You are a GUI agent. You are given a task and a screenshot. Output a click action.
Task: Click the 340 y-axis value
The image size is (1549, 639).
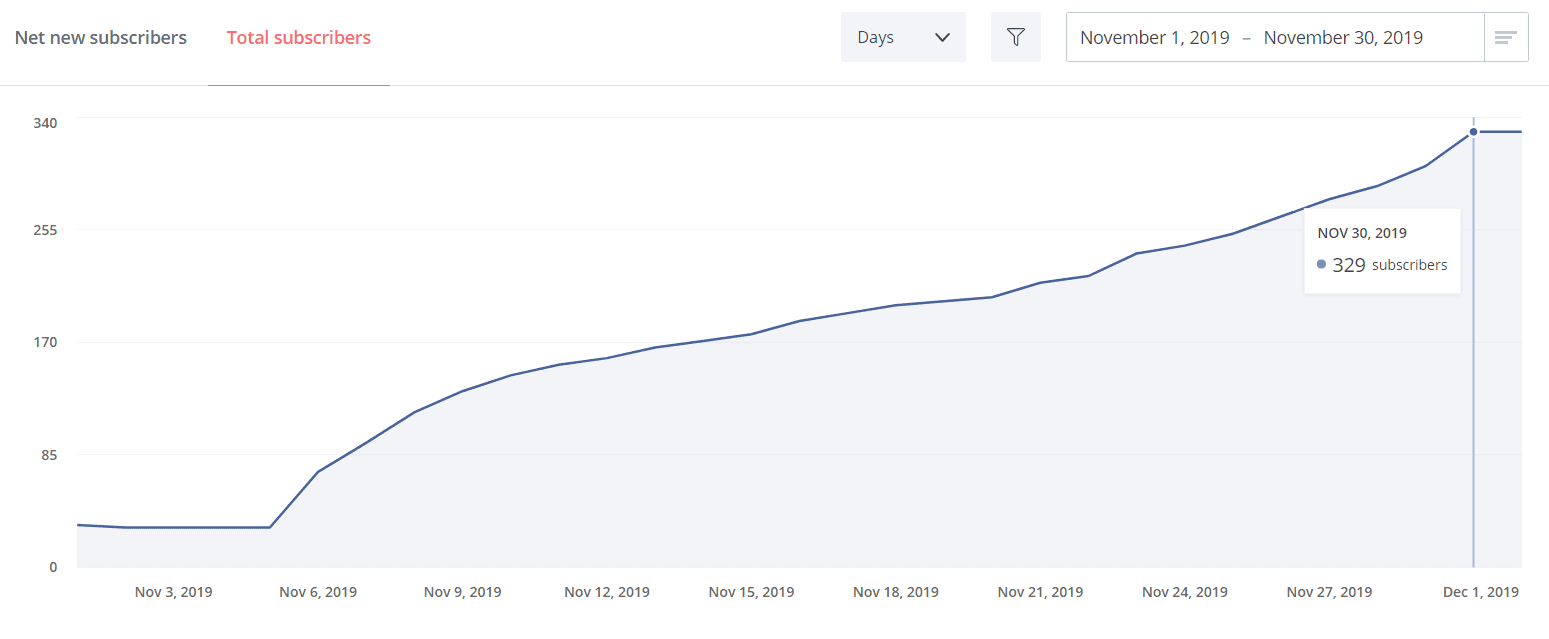tap(47, 122)
